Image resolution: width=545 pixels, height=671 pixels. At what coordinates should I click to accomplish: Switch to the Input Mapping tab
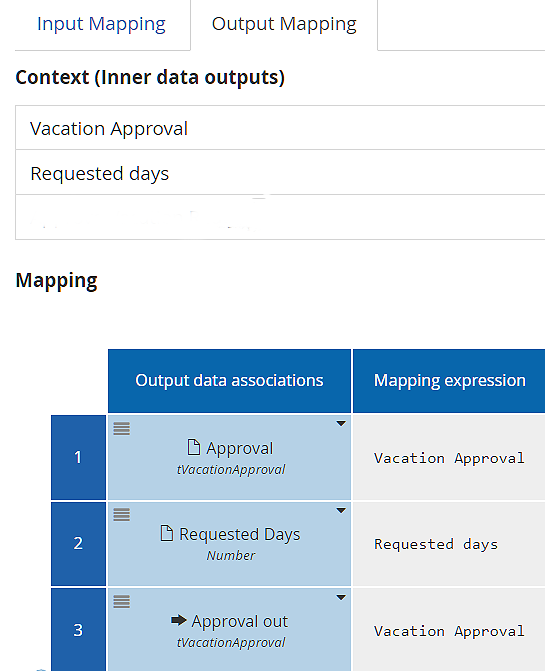tap(101, 24)
